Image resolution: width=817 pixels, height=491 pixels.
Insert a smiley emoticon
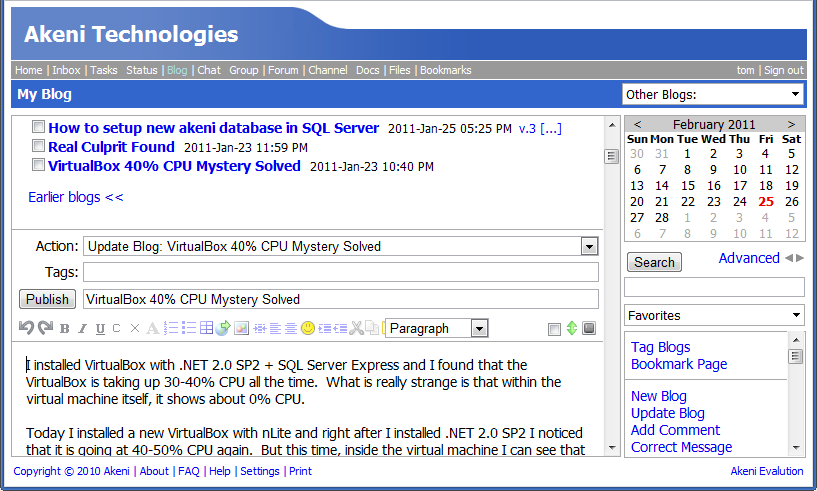(x=308, y=328)
